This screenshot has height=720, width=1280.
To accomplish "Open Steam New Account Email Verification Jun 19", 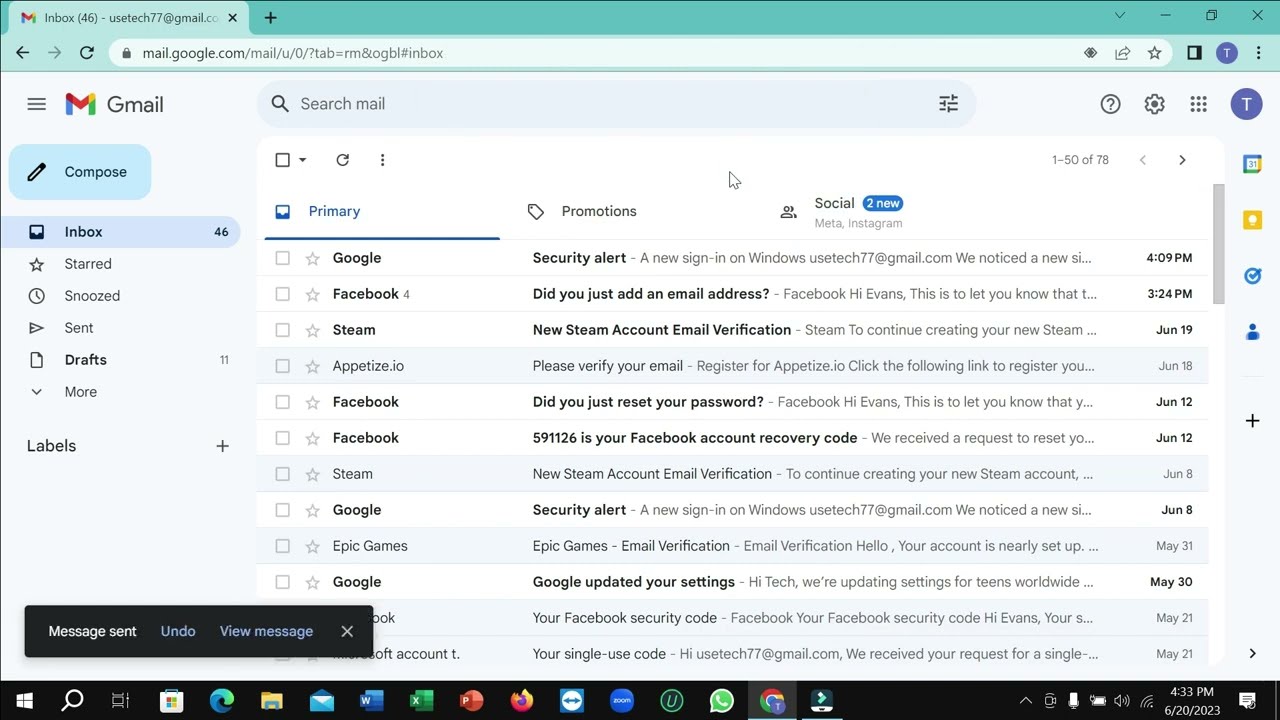I will coord(732,330).
